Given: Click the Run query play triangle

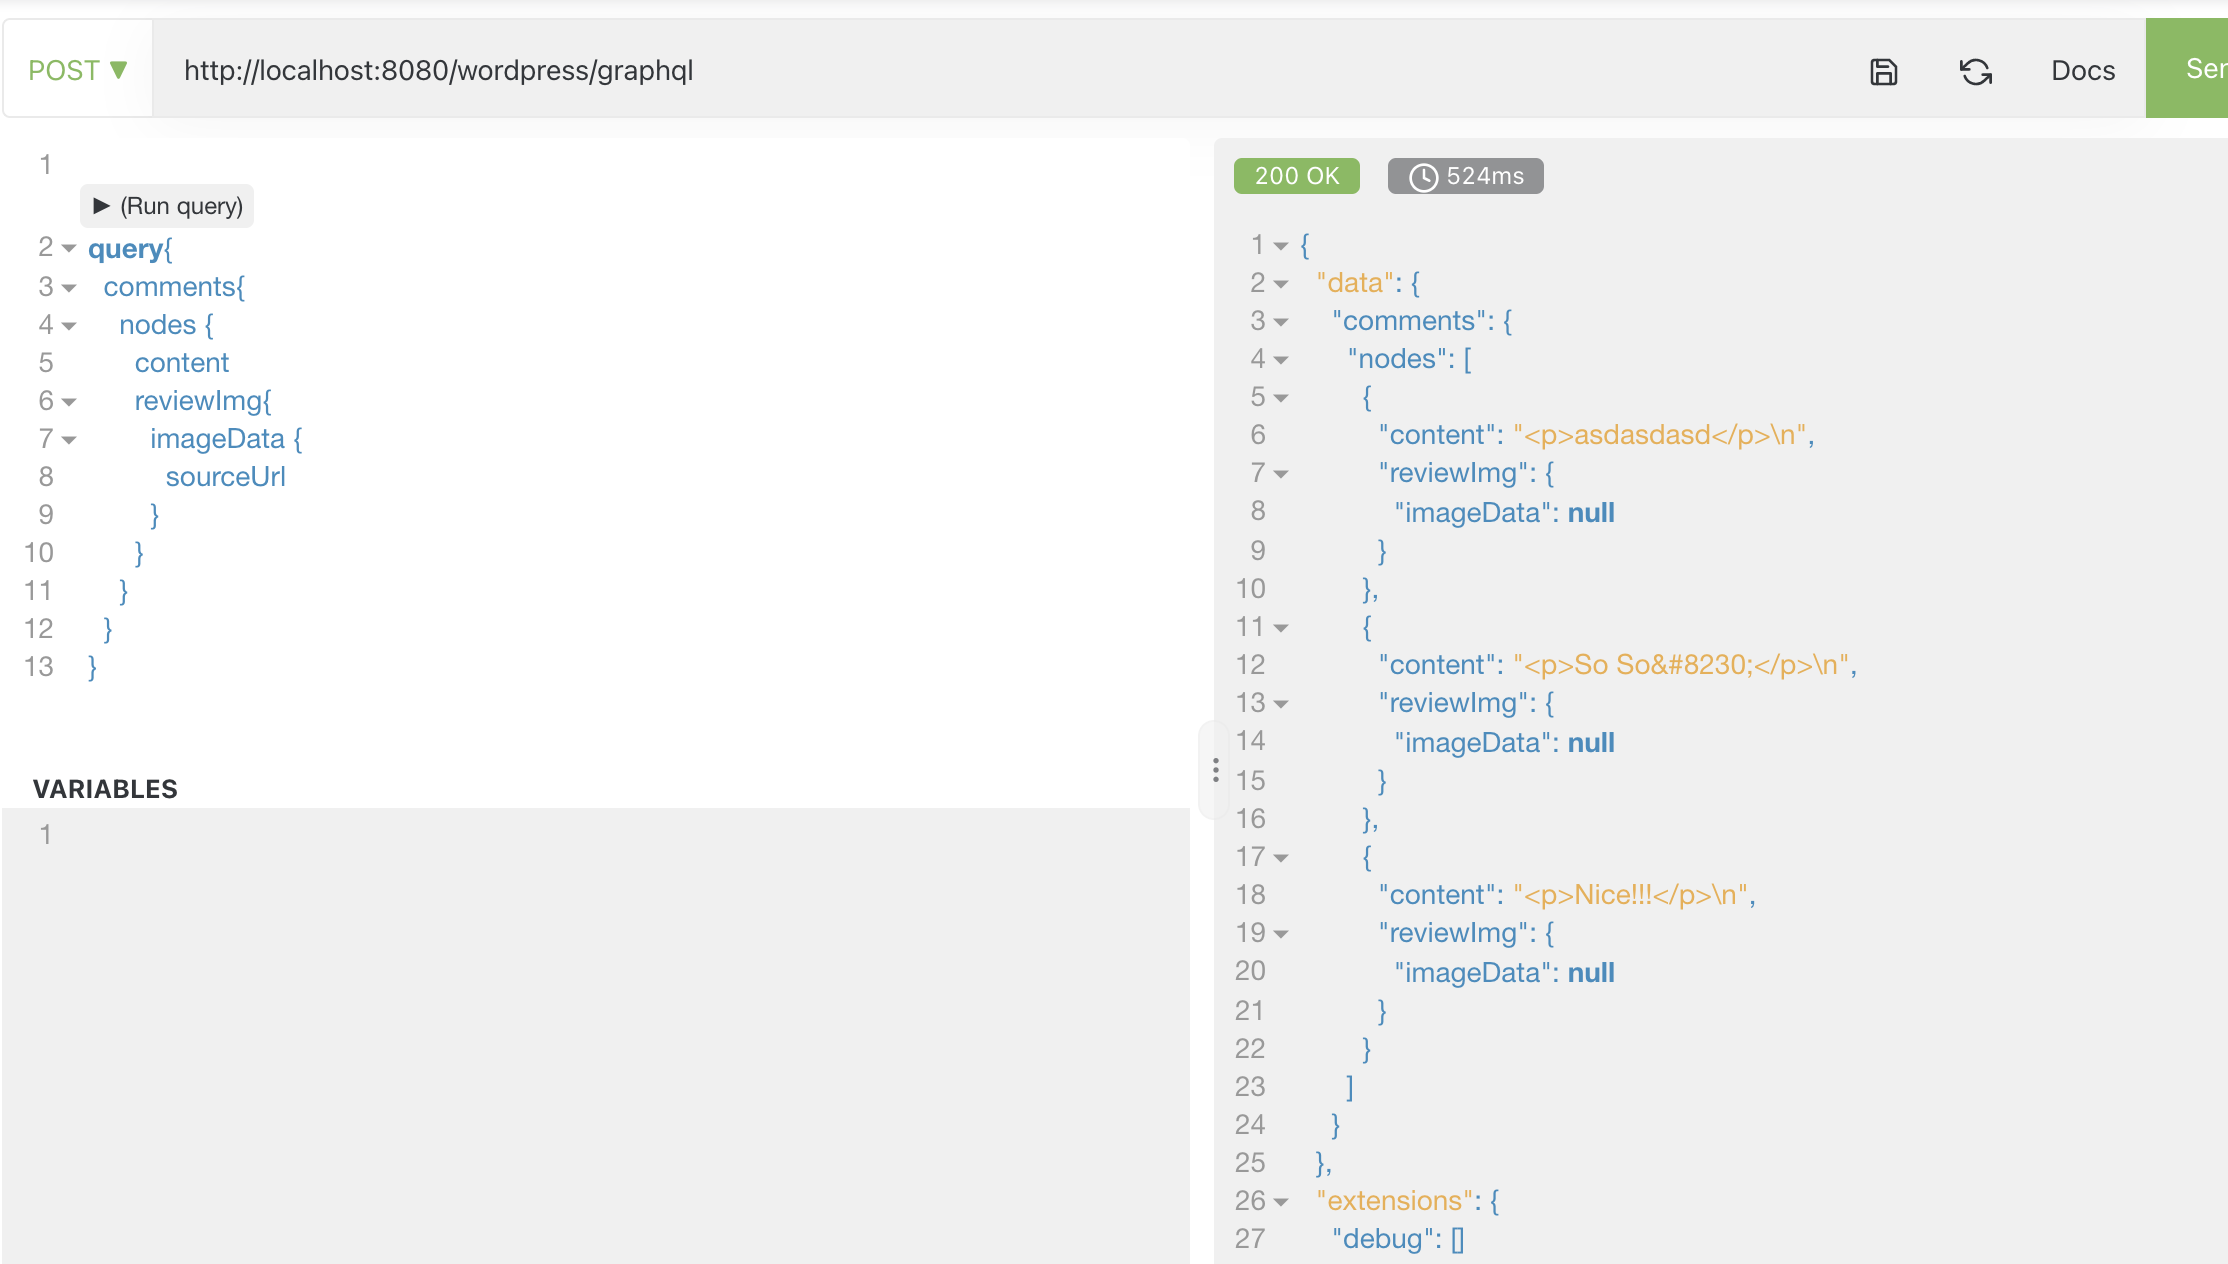Looking at the screenshot, I should (101, 206).
